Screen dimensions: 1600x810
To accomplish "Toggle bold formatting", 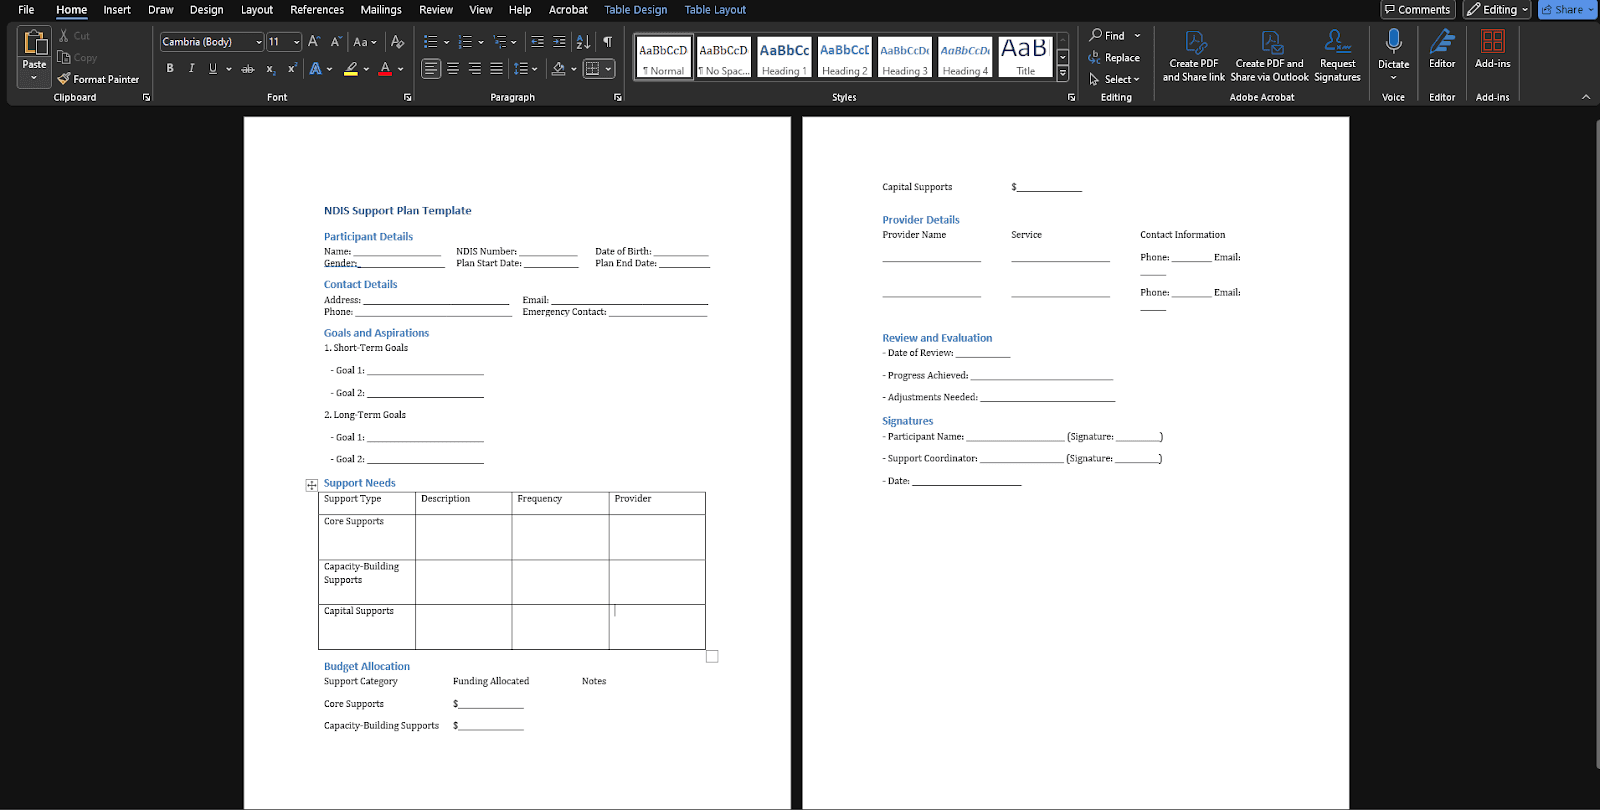I will [x=170, y=69].
